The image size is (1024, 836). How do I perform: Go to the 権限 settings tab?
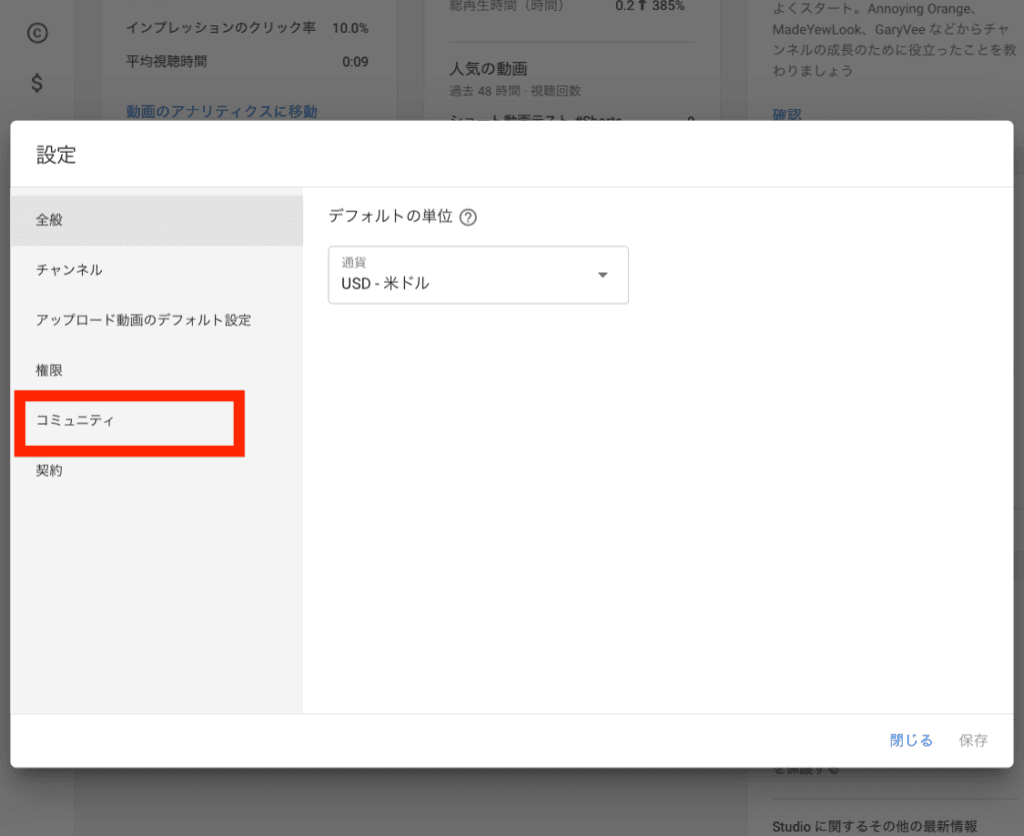[156, 370]
